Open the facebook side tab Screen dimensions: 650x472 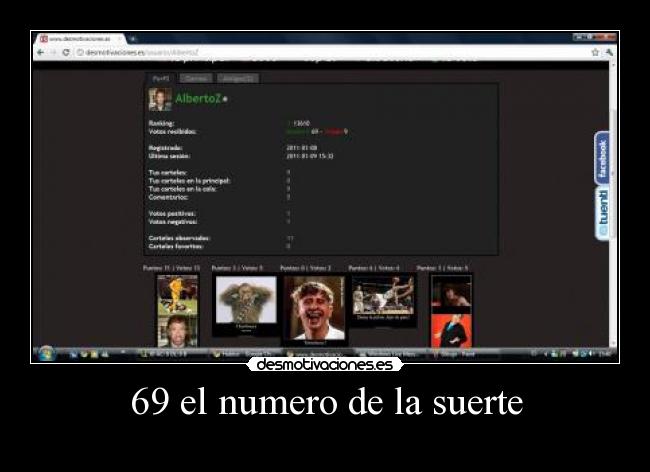pyautogui.click(x=602, y=158)
